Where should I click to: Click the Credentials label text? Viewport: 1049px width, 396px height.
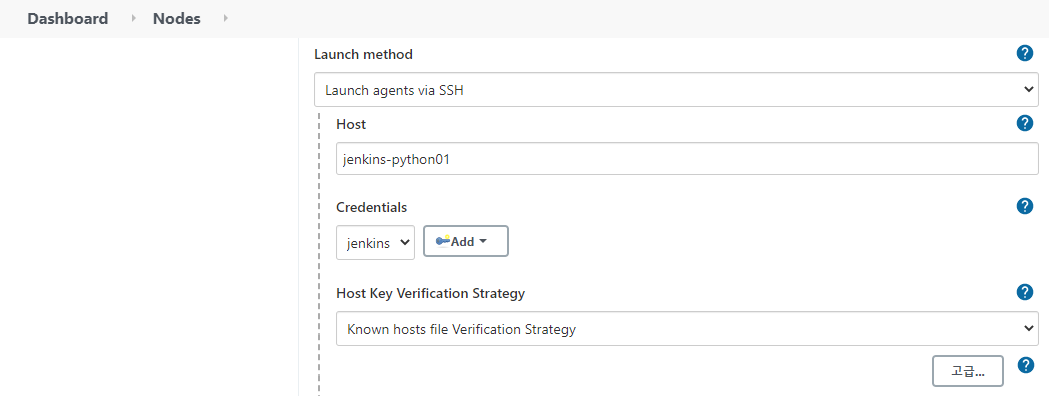point(371,207)
